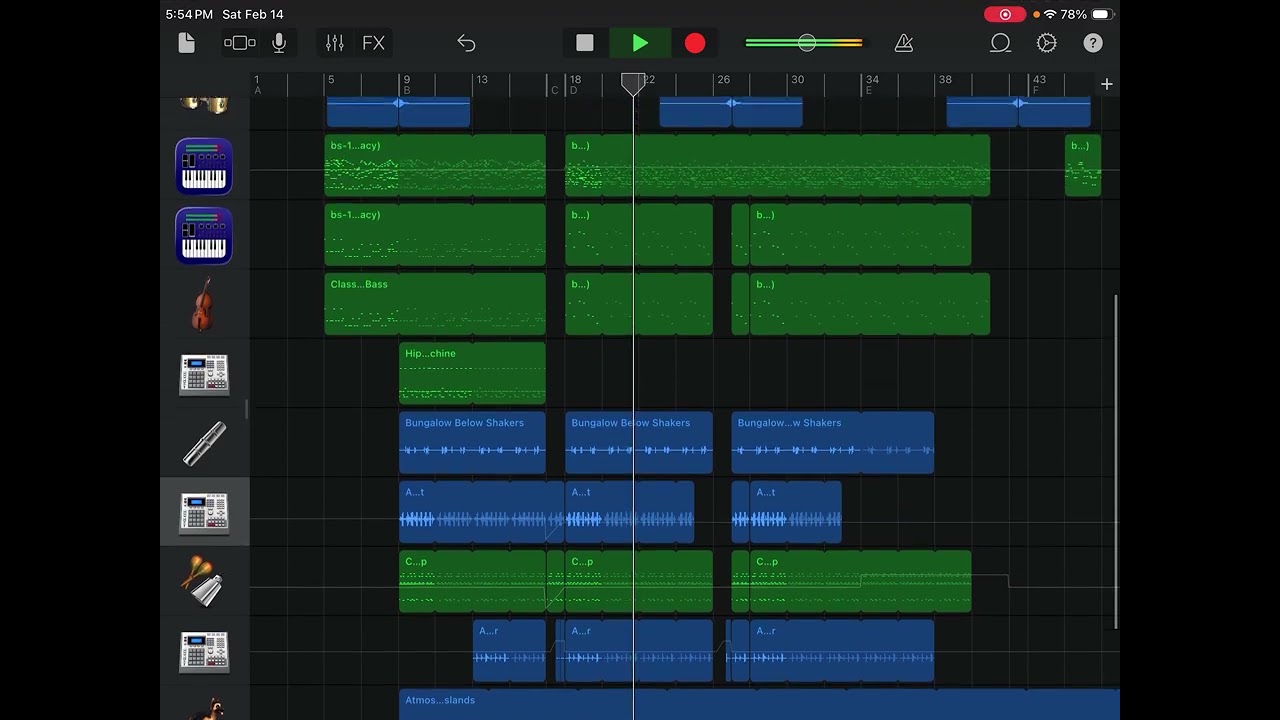This screenshot has height=720, width=1280.
Task: Open help question mark
Action: [1093, 43]
